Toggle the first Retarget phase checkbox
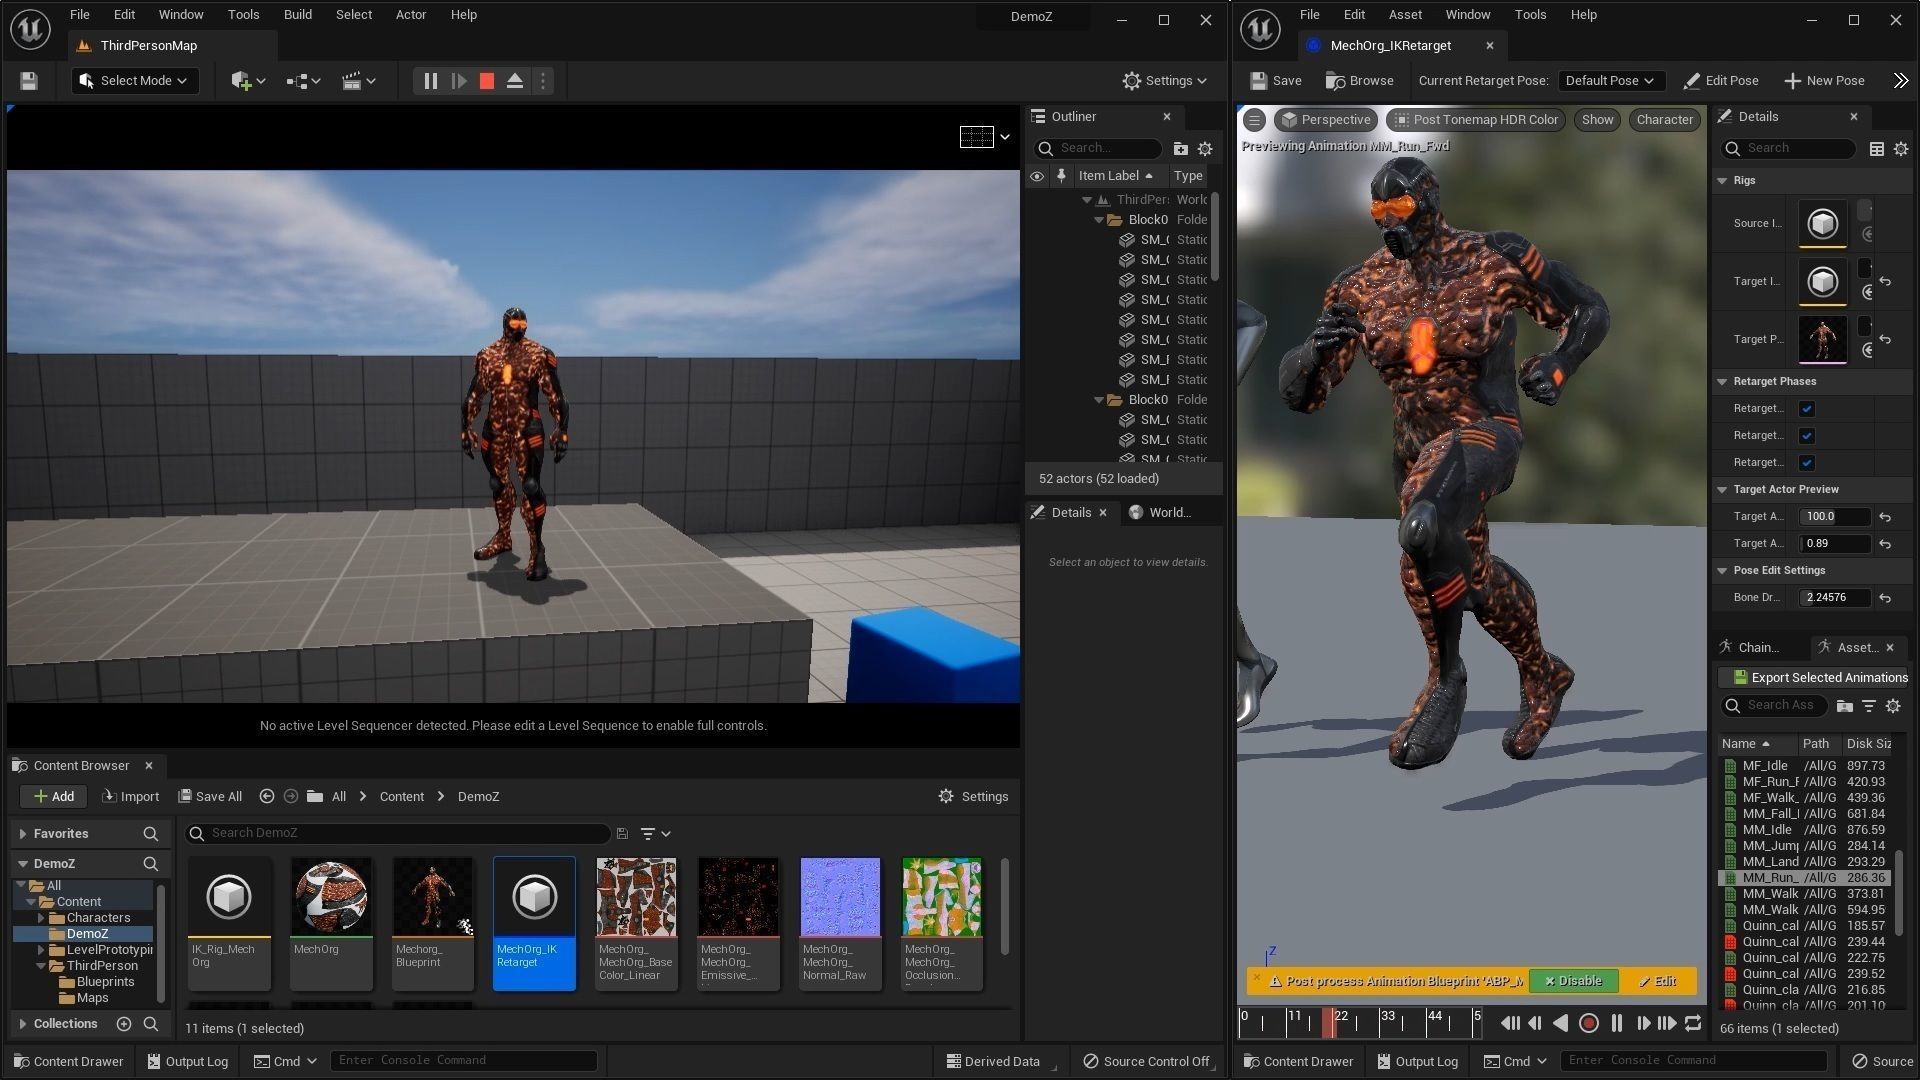 coord(1807,409)
